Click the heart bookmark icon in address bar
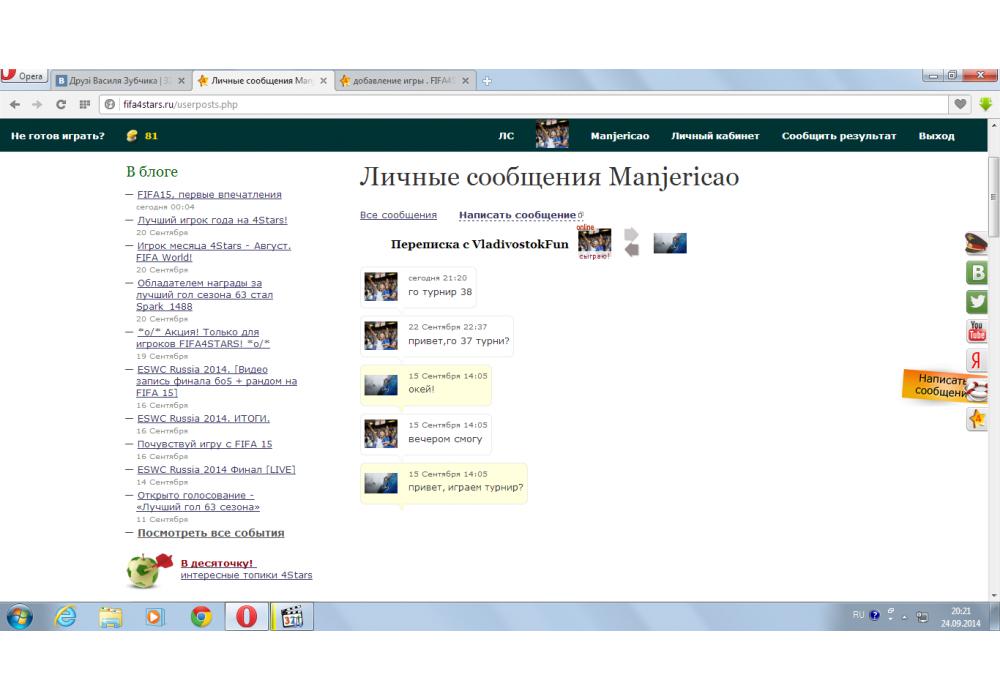This screenshot has height=700, width=1000. tap(961, 104)
